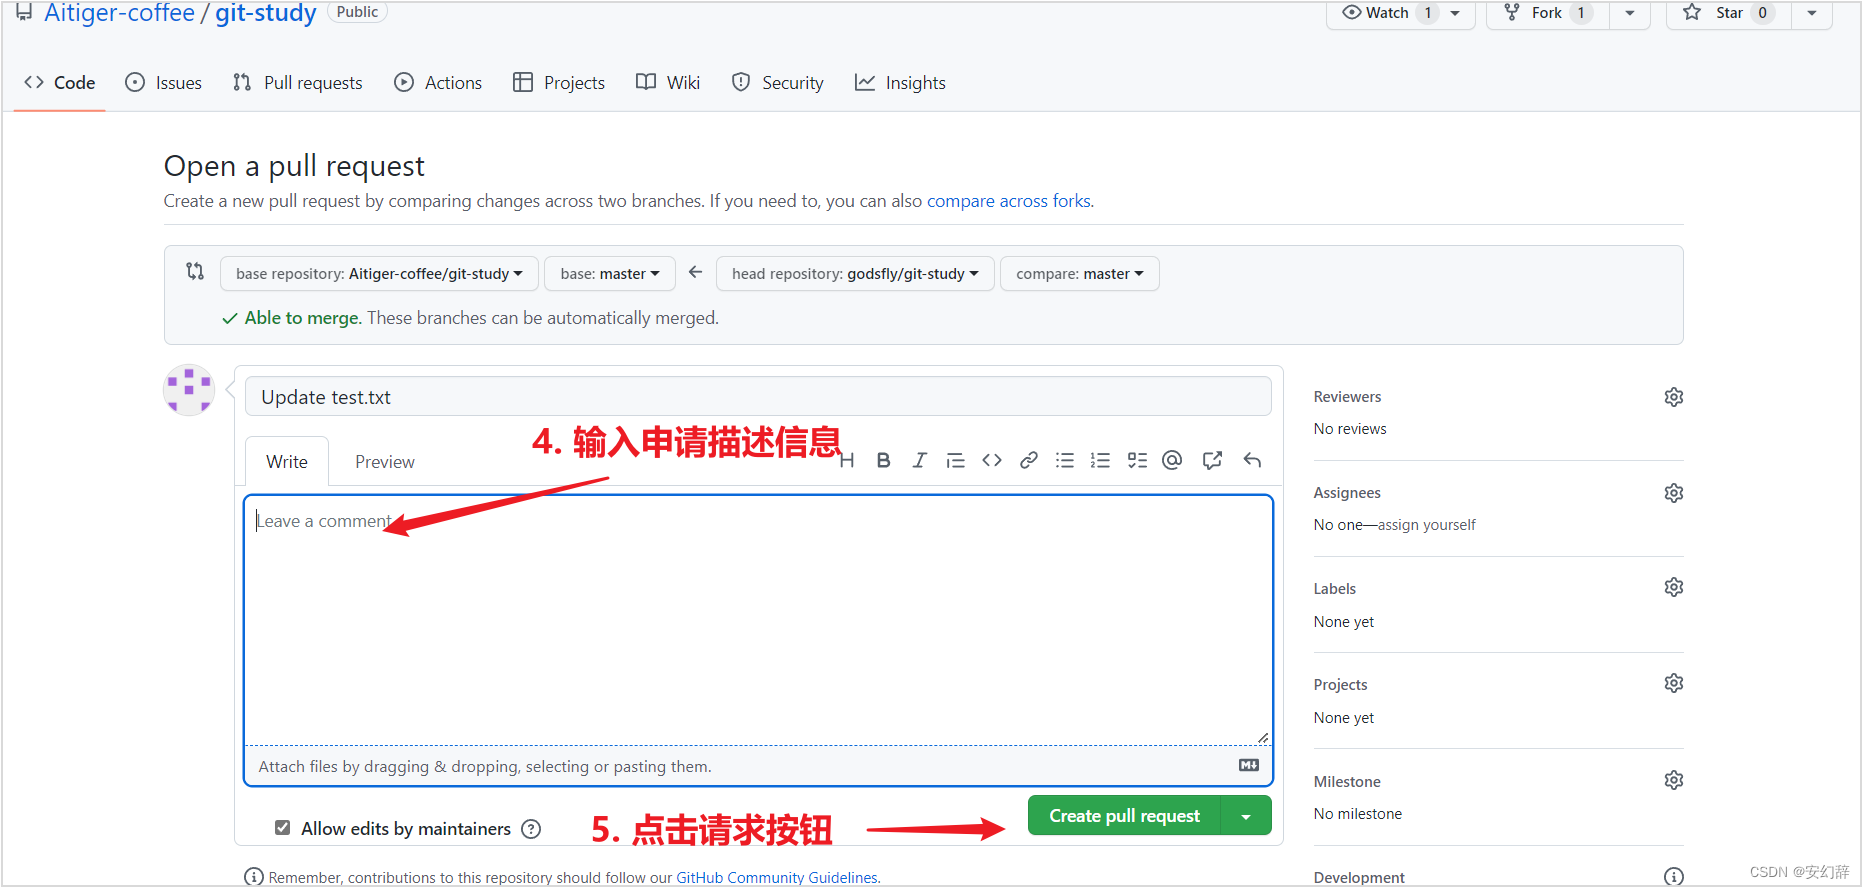This screenshot has height=889, width=1865.
Task: Open the Security tab
Action: (x=778, y=83)
